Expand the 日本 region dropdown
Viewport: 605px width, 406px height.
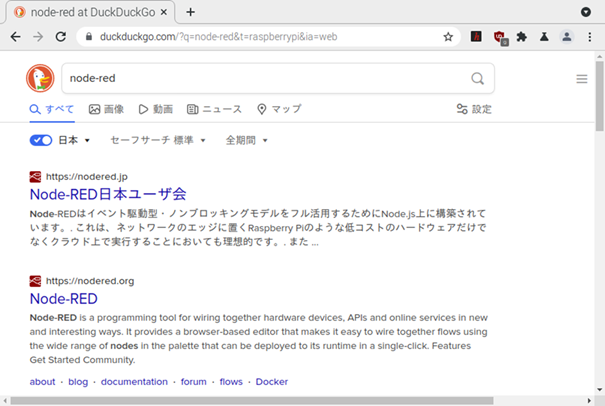pyautogui.click(x=75, y=140)
